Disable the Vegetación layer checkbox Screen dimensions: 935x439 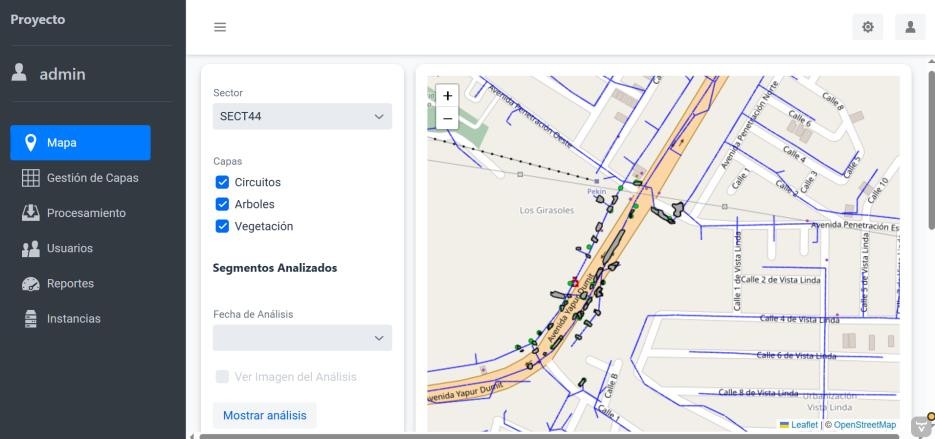222,227
